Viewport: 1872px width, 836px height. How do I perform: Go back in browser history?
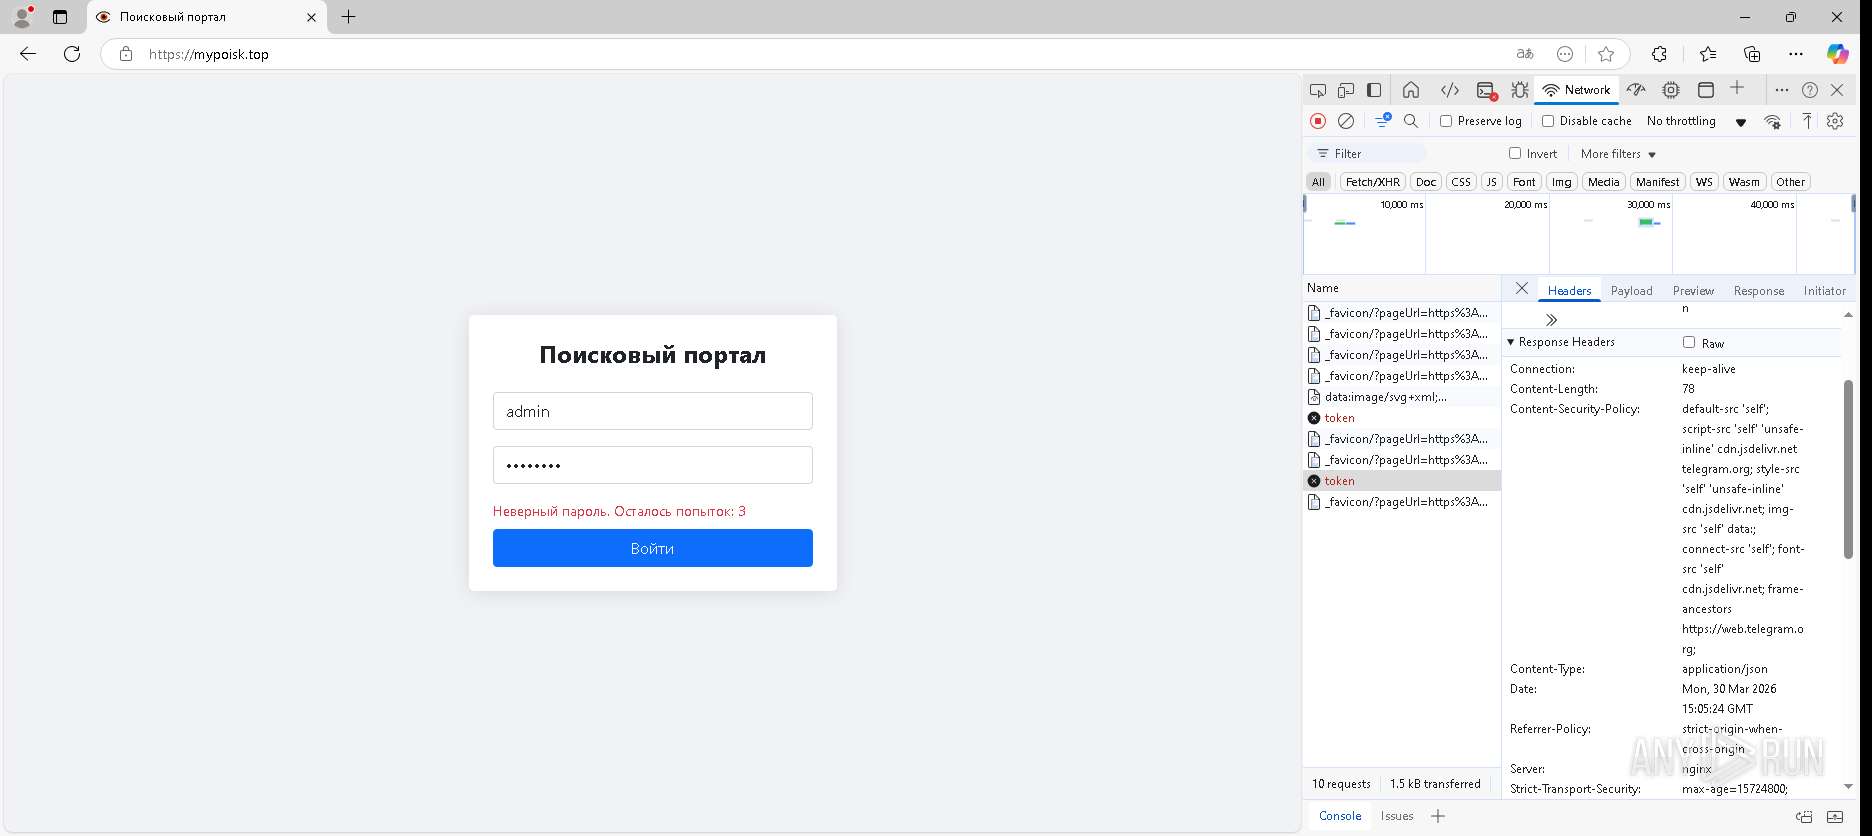pos(28,54)
